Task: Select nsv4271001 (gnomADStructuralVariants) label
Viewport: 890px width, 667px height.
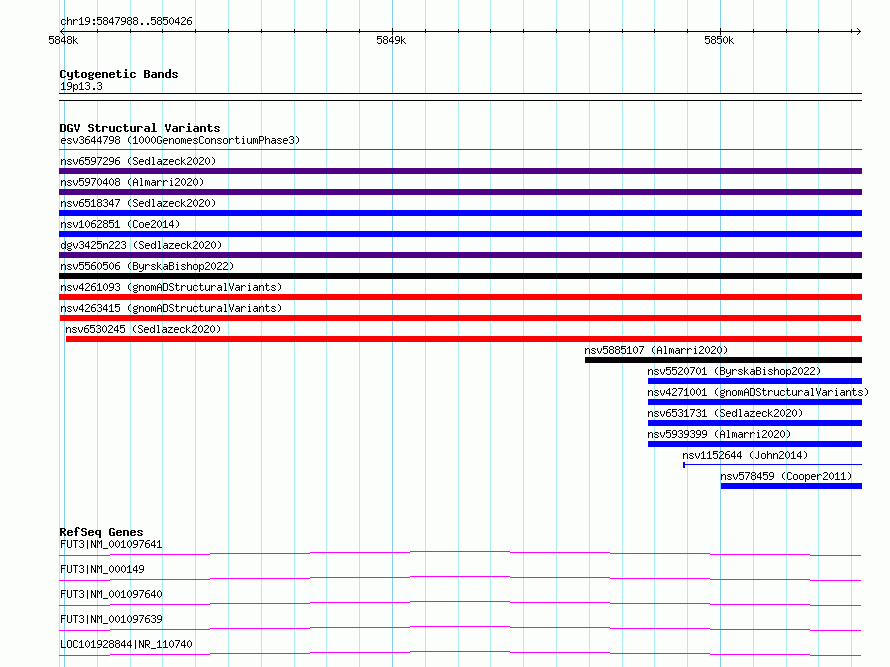Action: click(x=758, y=392)
